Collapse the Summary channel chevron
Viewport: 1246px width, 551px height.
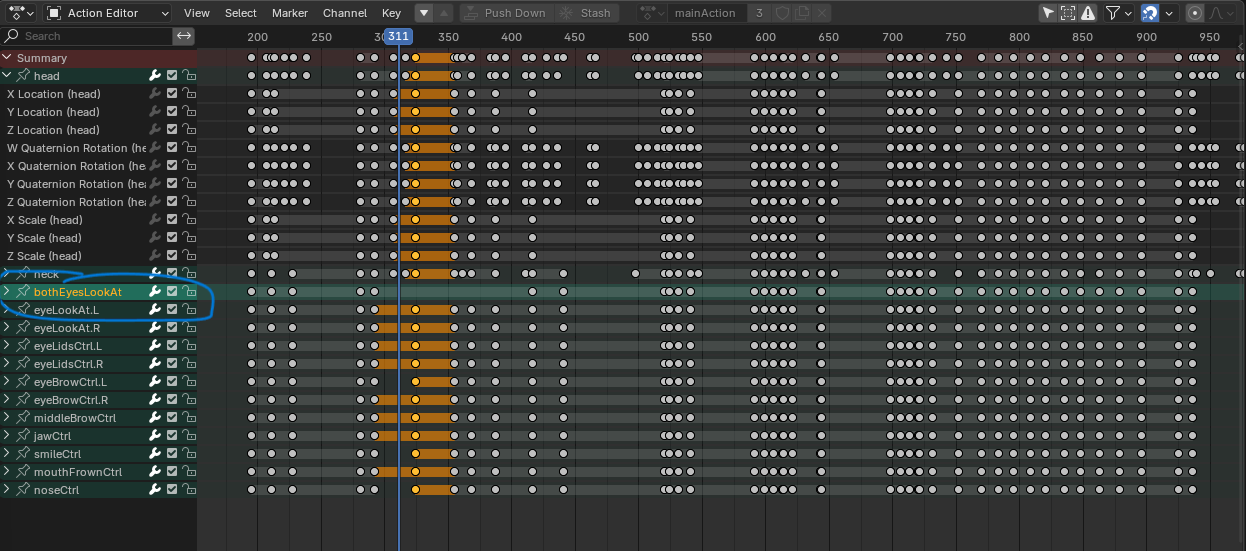pos(8,58)
